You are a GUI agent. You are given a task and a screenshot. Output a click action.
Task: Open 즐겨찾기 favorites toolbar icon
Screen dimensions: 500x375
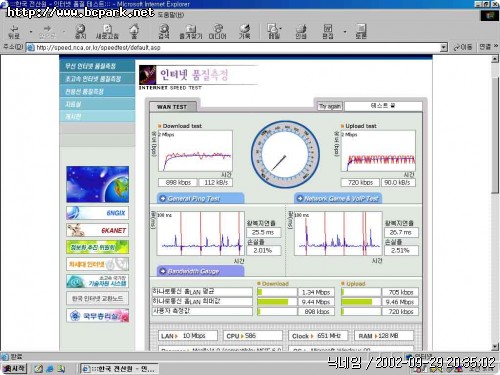coord(191,32)
